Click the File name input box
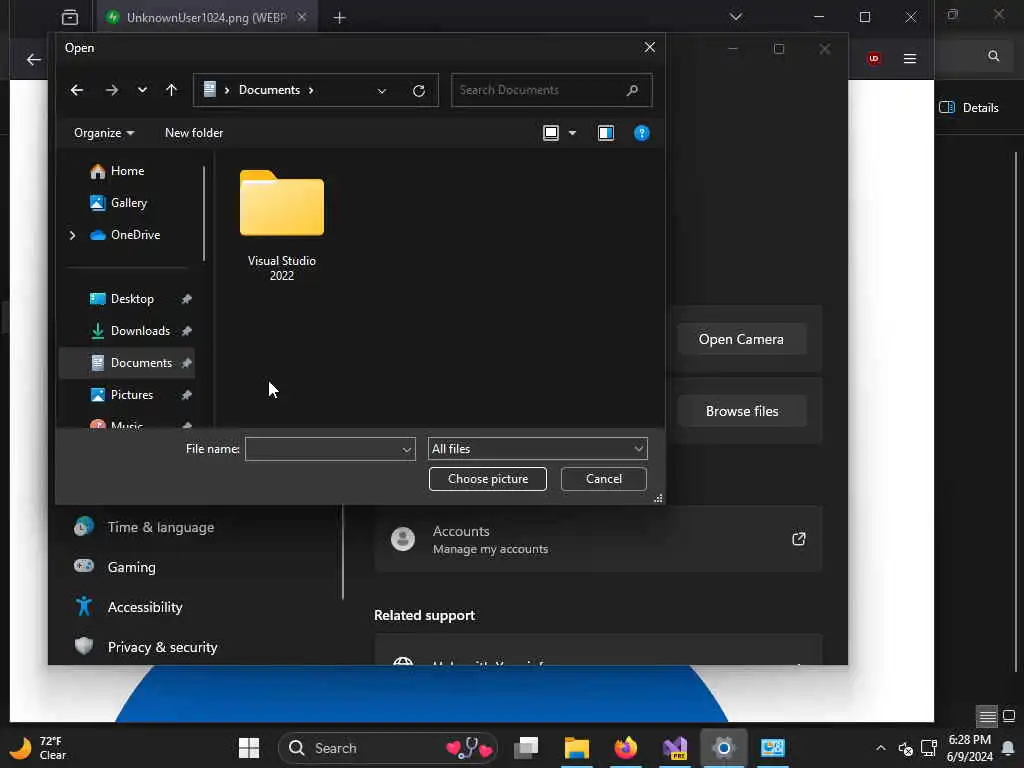 (x=323, y=449)
